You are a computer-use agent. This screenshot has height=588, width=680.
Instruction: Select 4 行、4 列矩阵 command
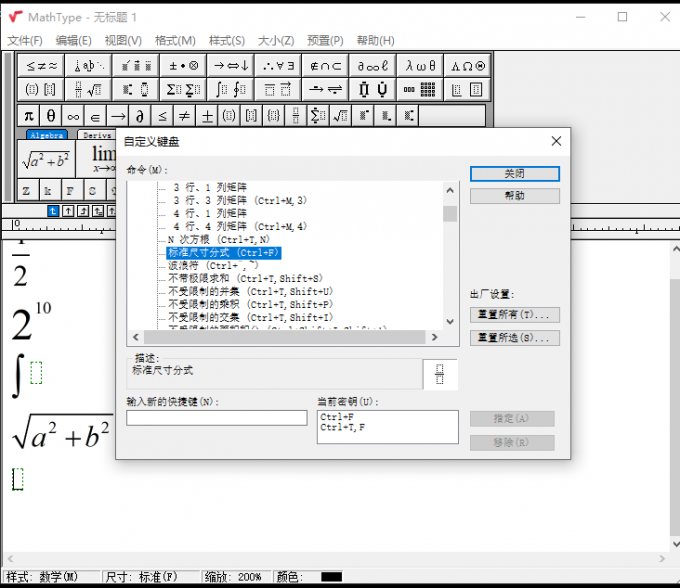(240, 226)
